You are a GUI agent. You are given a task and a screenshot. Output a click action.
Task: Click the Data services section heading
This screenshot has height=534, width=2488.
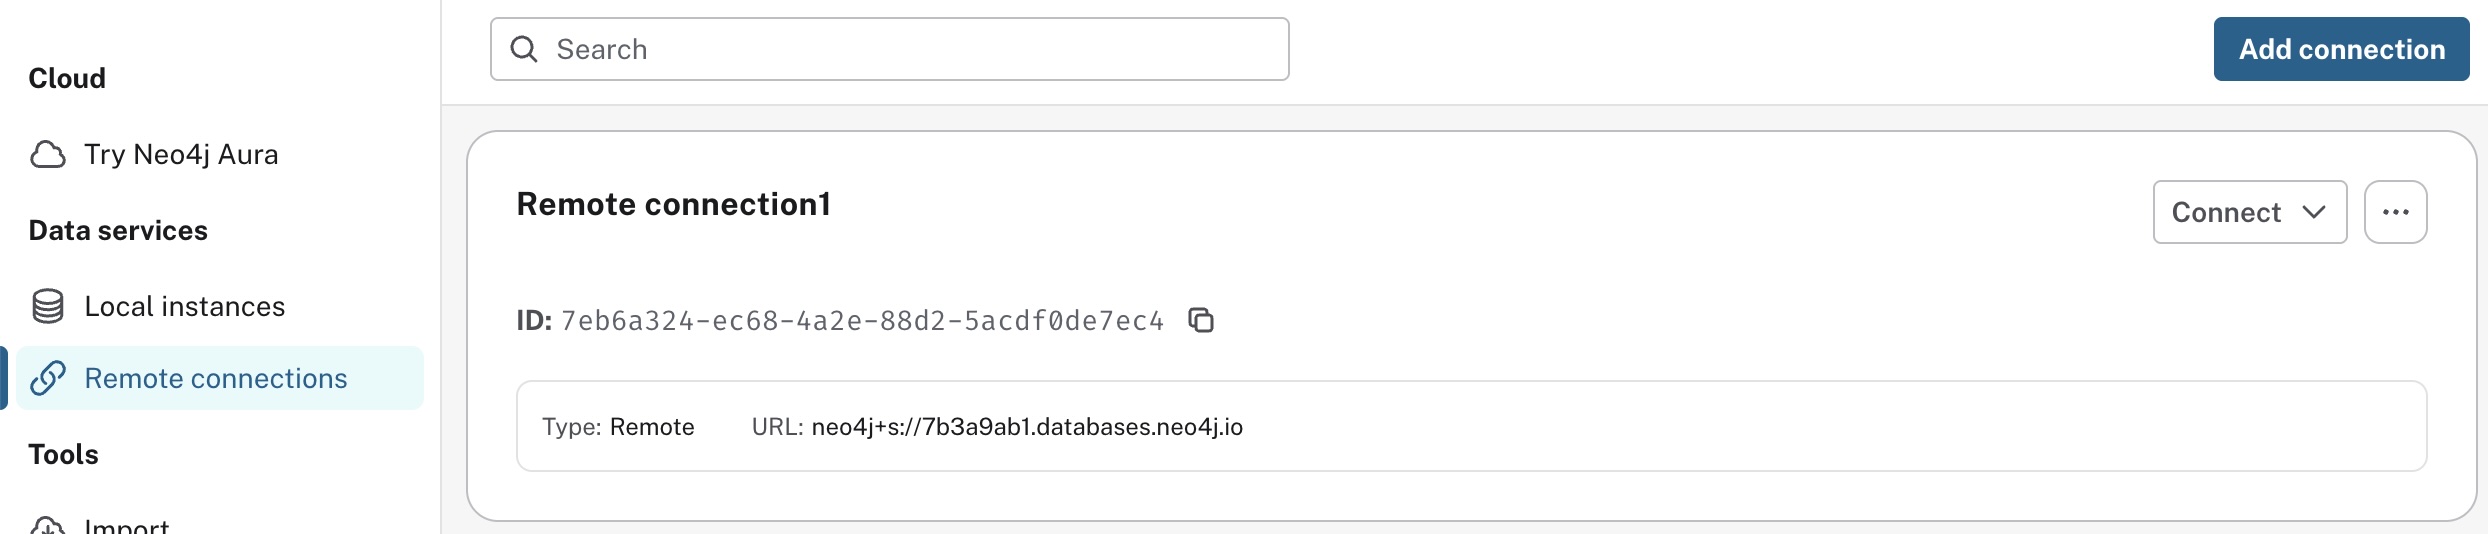(x=118, y=231)
